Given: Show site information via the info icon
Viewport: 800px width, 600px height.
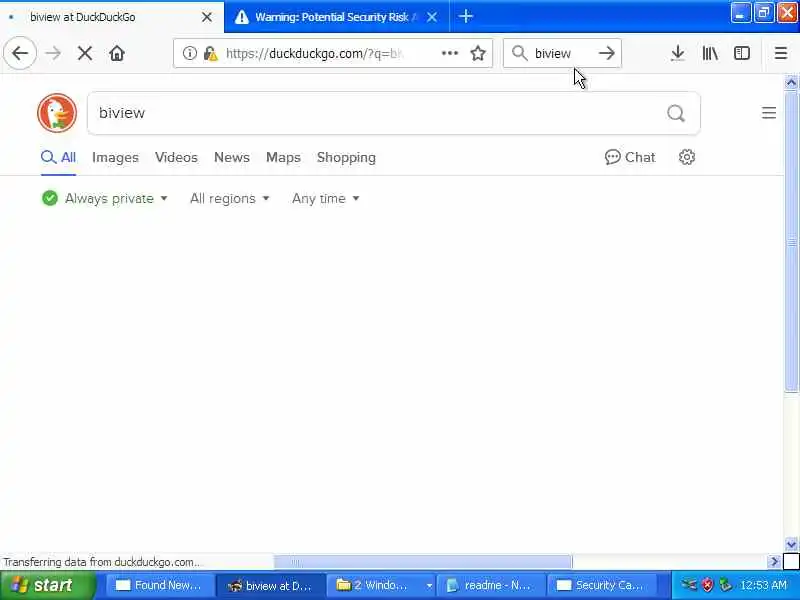Looking at the screenshot, I should 189,53.
